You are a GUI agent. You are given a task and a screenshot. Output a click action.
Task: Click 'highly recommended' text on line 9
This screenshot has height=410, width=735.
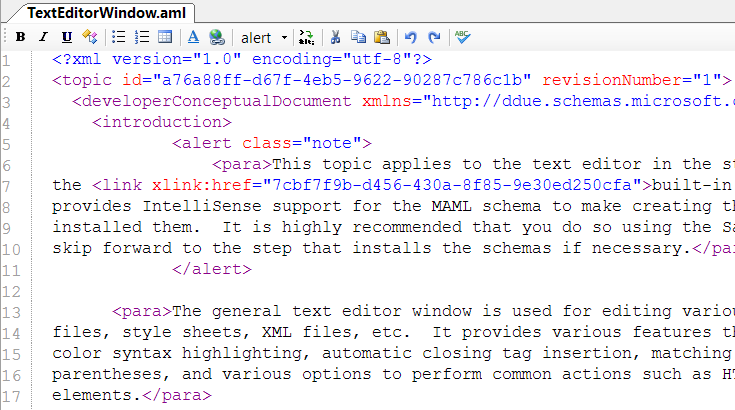tap(372, 227)
